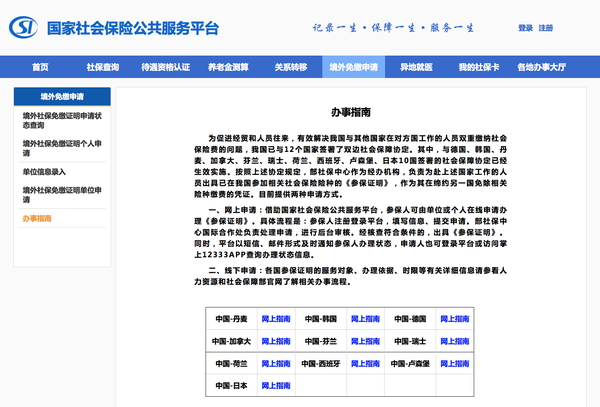Viewport: 600px width, 407px height.
Task: Open 网上指南 link for 中国-加拿大
Action: click(276, 341)
